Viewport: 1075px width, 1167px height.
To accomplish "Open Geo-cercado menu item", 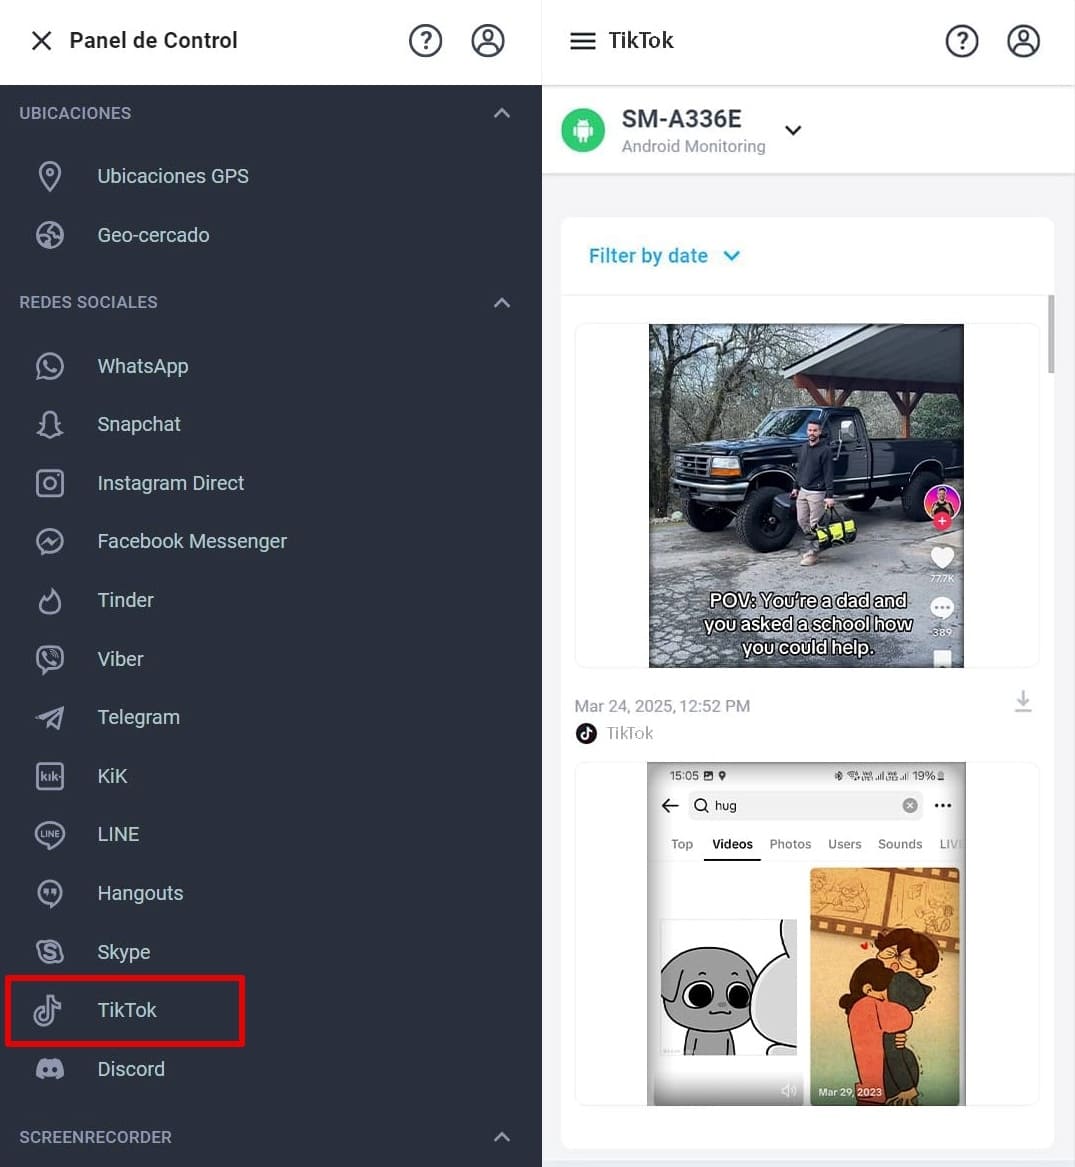I will click(153, 235).
